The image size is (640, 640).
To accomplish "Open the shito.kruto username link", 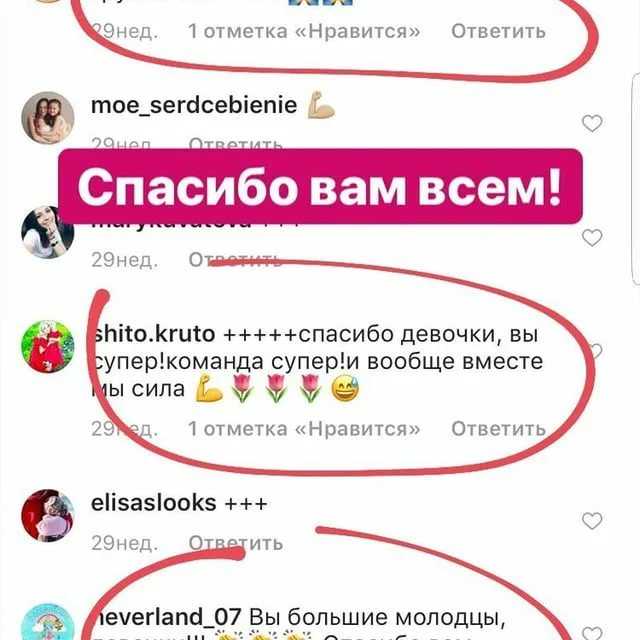I will [153, 334].
